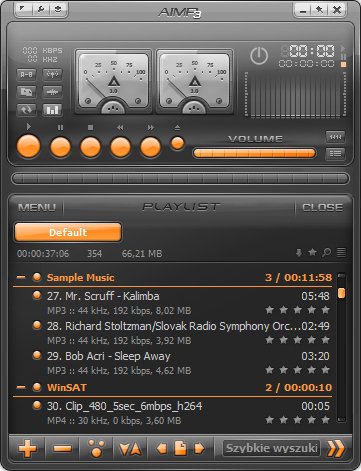361x471 pixels.
Task: Skip to the next track
Action: point(150,147)
